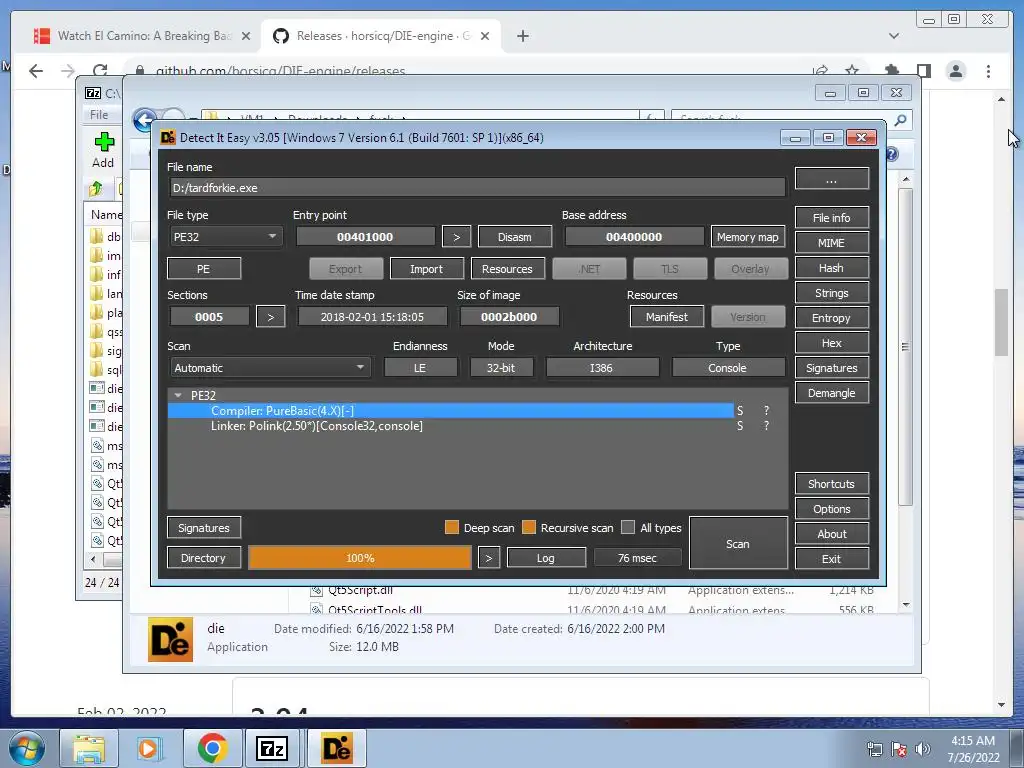Switch to Detect It Easy in the taskbar
Viewport: 1024px width, 768px height.
336,749
